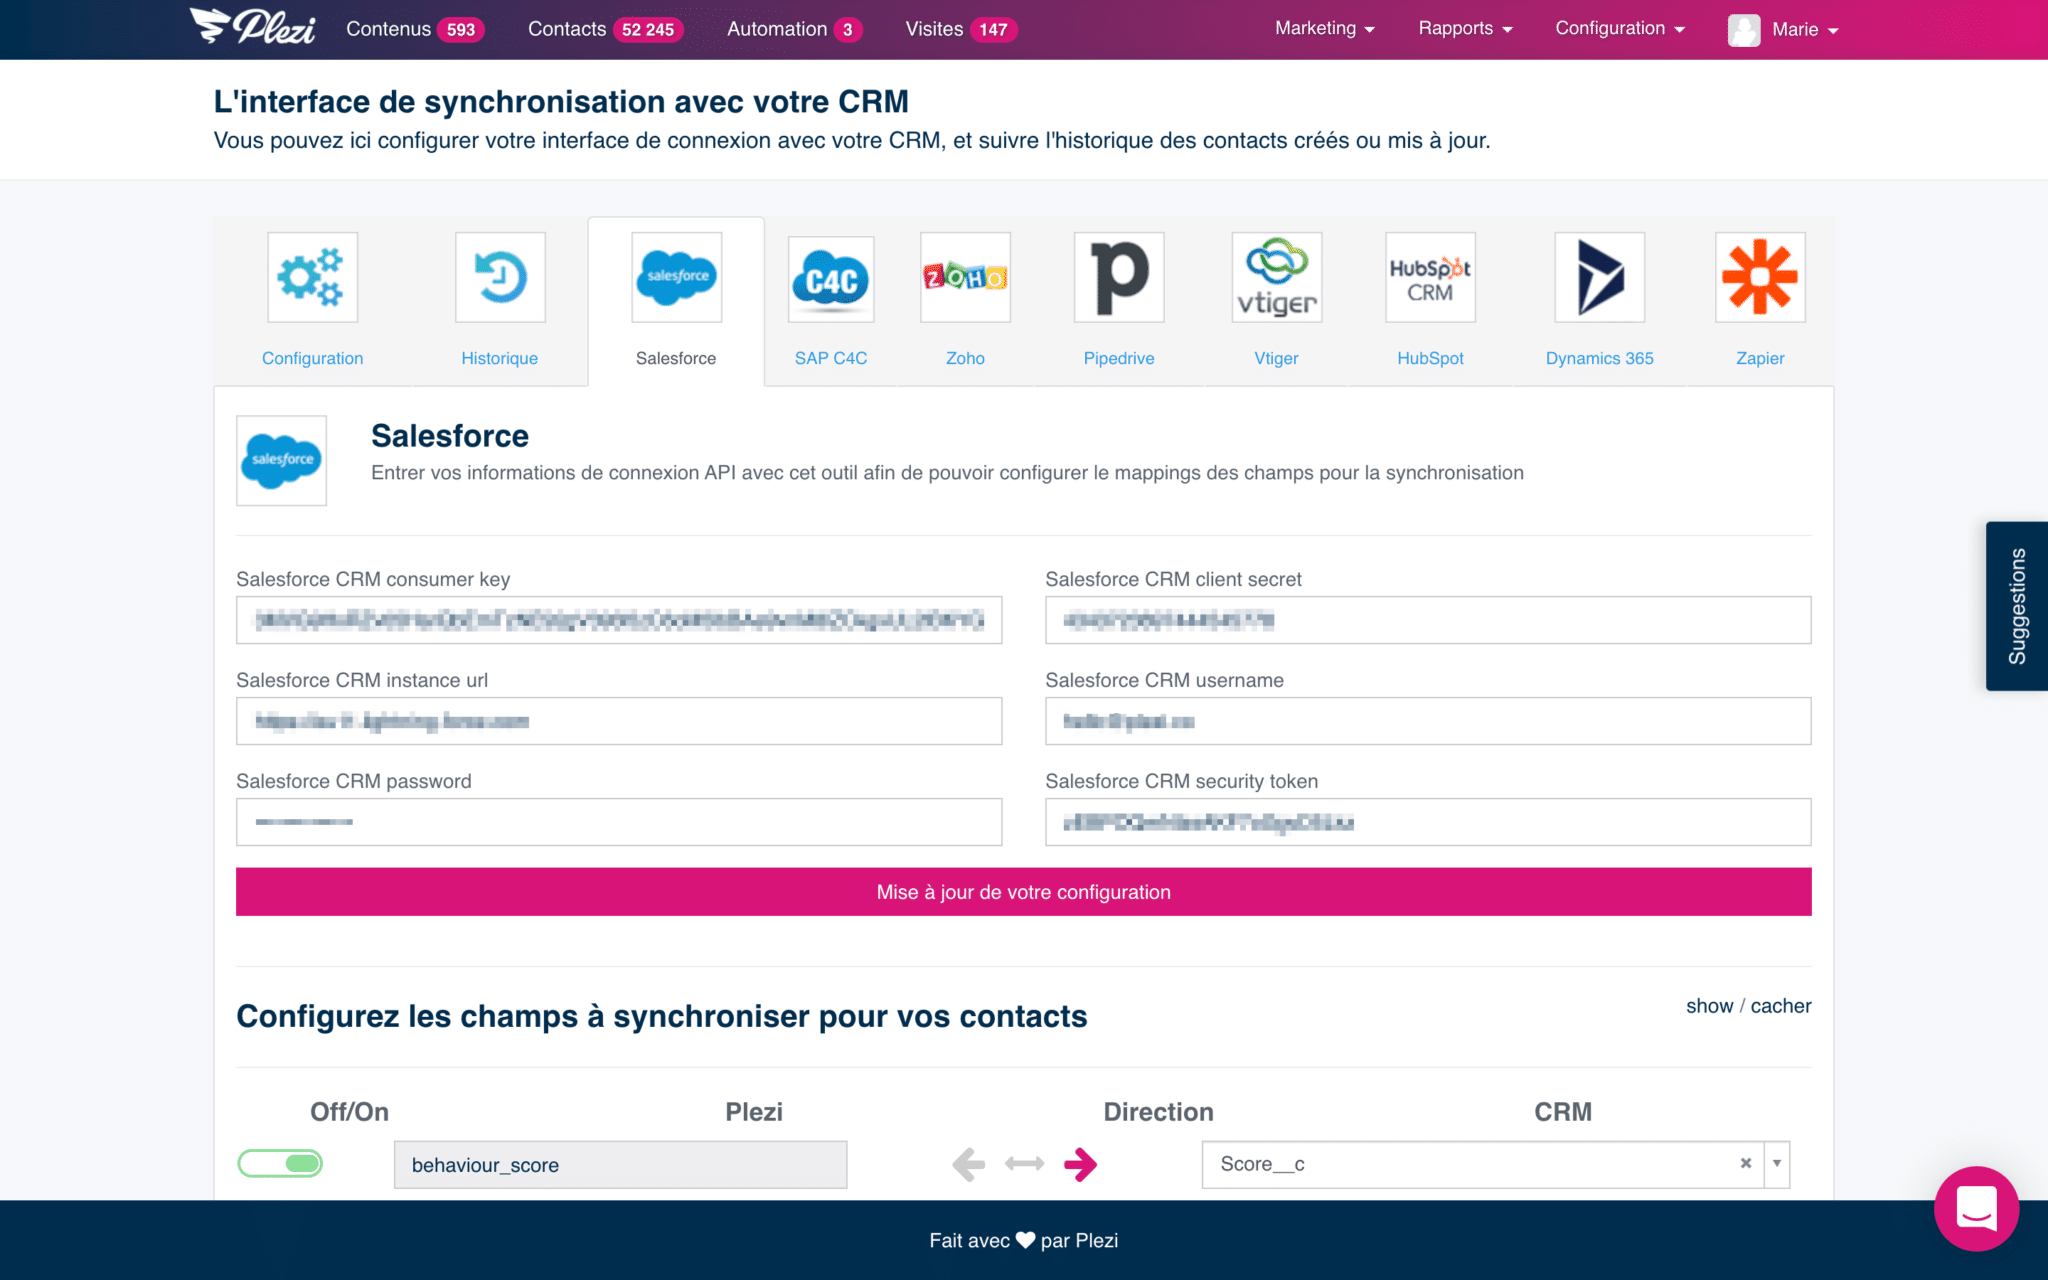Image resolution: width=2048 pixels, height=1280 pixels.
Task: Focus the Salesforce CRM password field
Action: (619, 822)
